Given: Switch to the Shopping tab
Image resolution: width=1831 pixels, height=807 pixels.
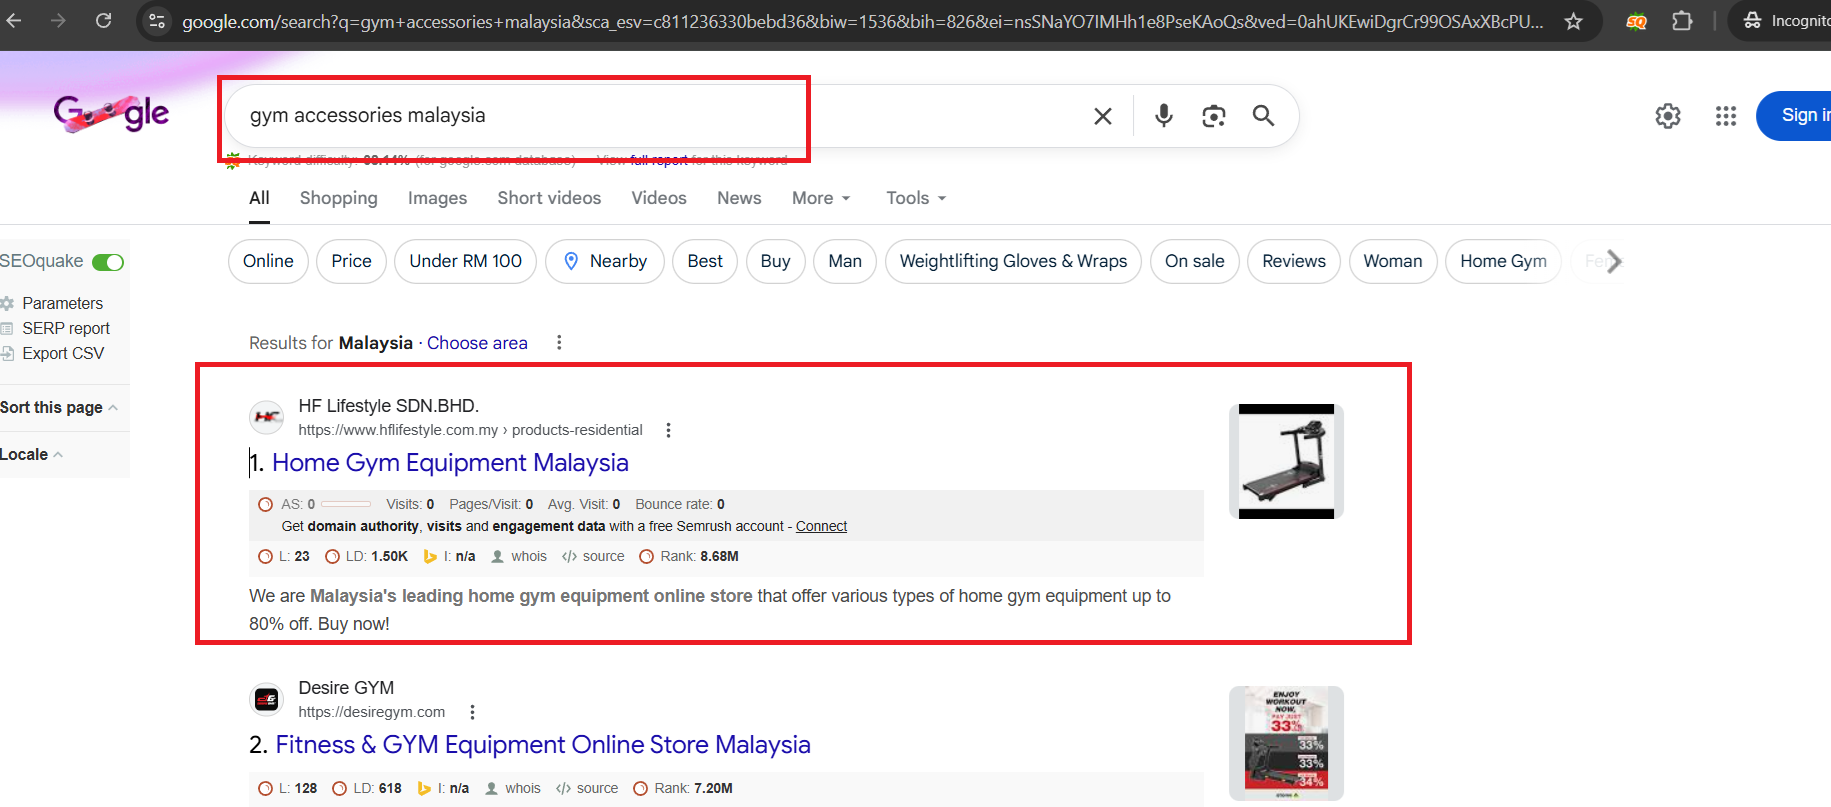Looking at the screenshot, I should 338,198.
